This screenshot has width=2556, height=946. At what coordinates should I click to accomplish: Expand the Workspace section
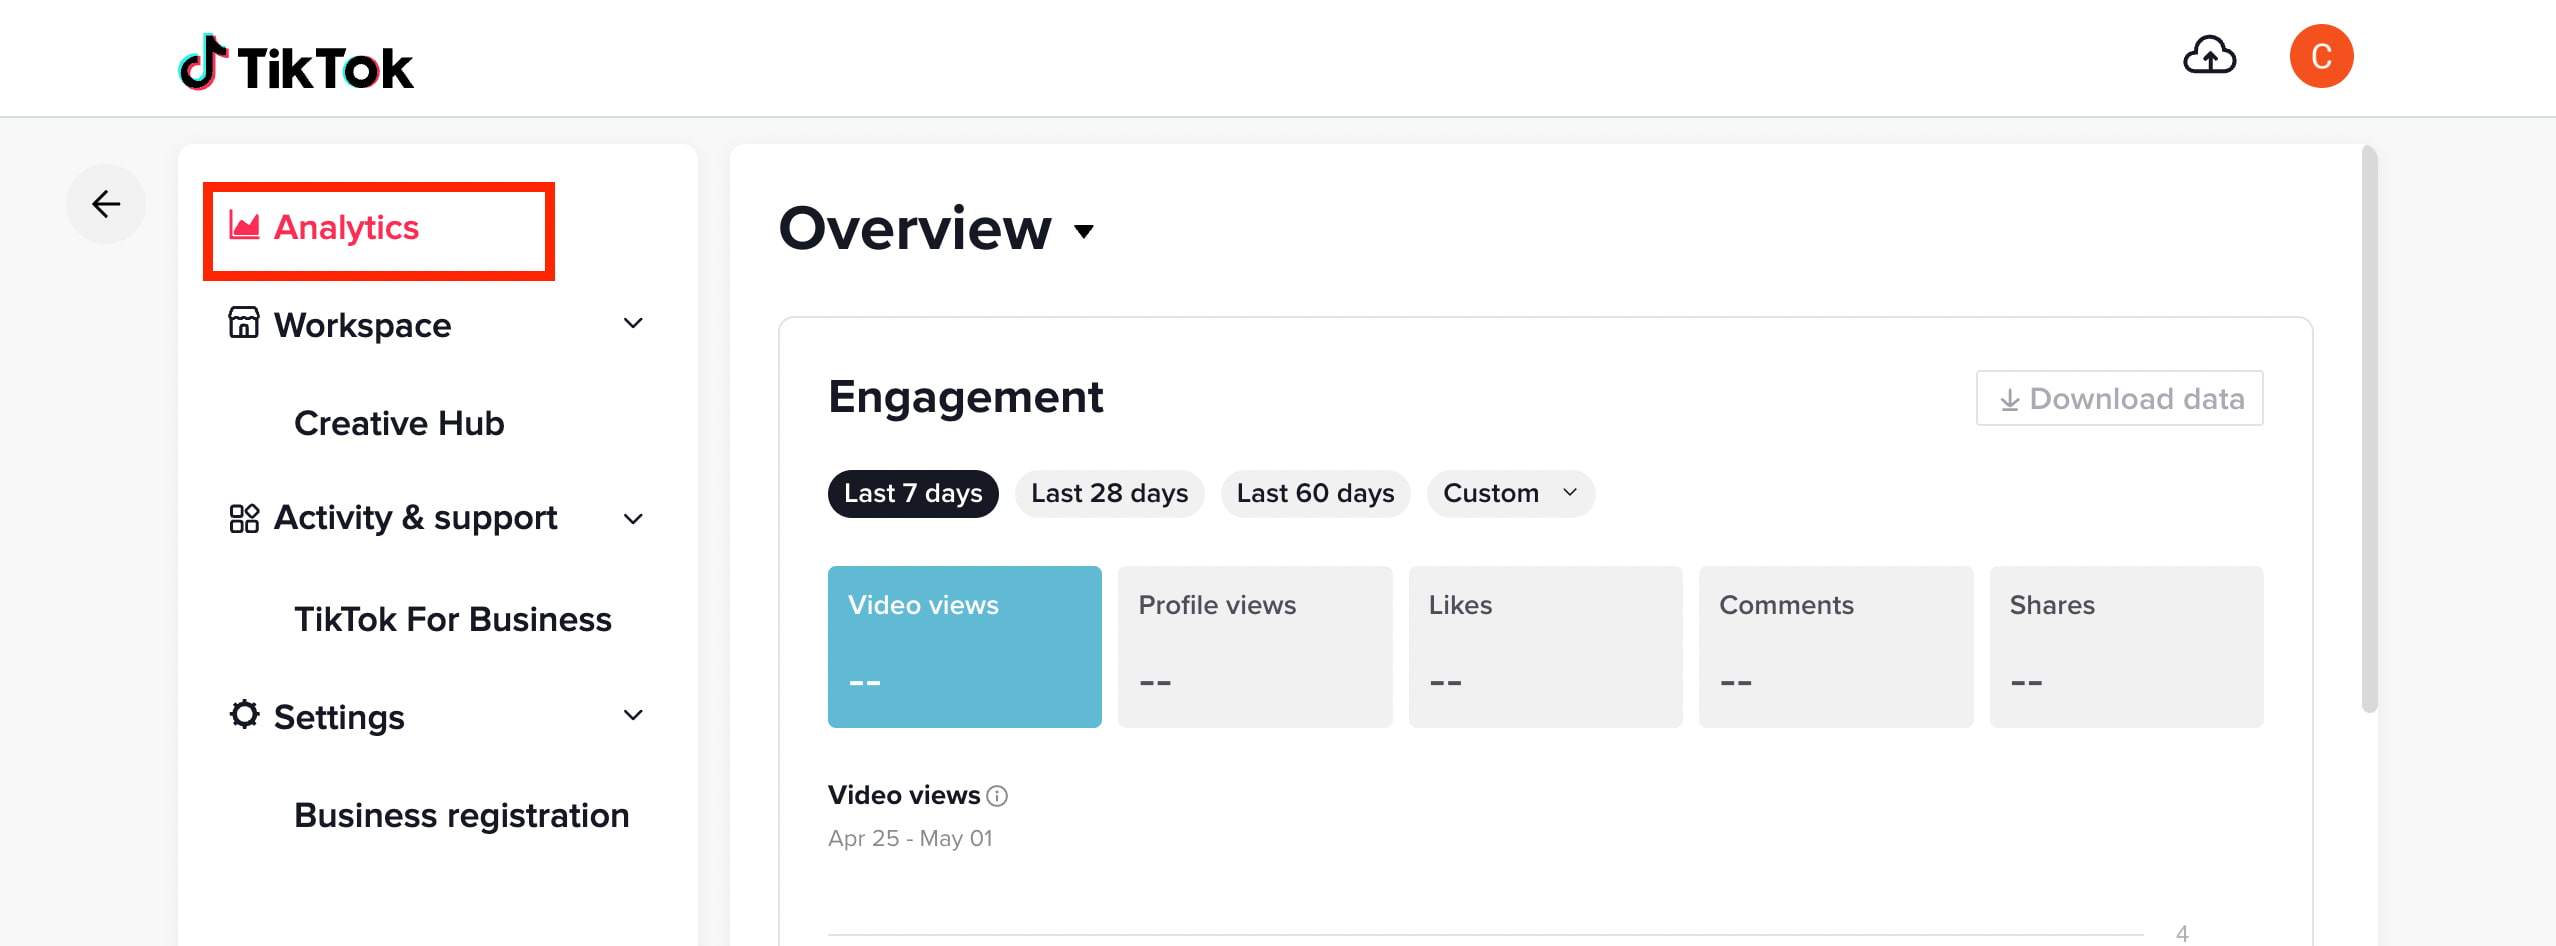coord(633,324)
